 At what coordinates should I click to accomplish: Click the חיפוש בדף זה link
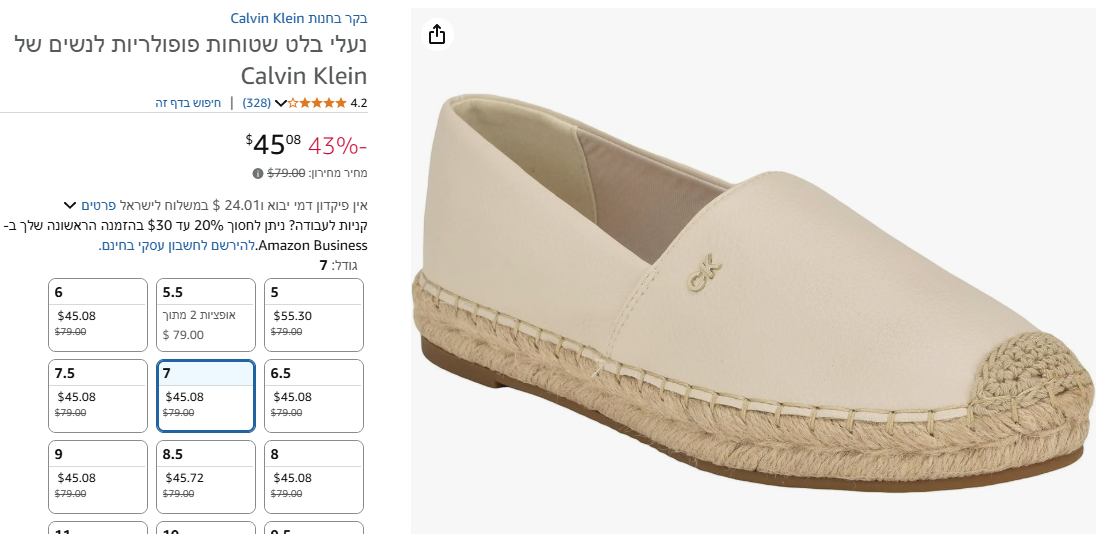click(188, 102)
